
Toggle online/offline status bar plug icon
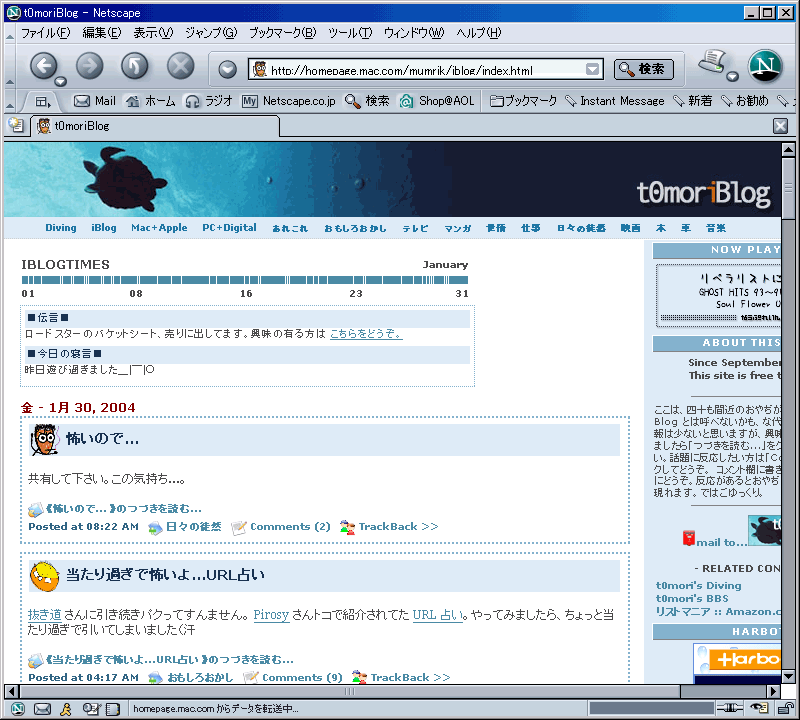point(729,707)
